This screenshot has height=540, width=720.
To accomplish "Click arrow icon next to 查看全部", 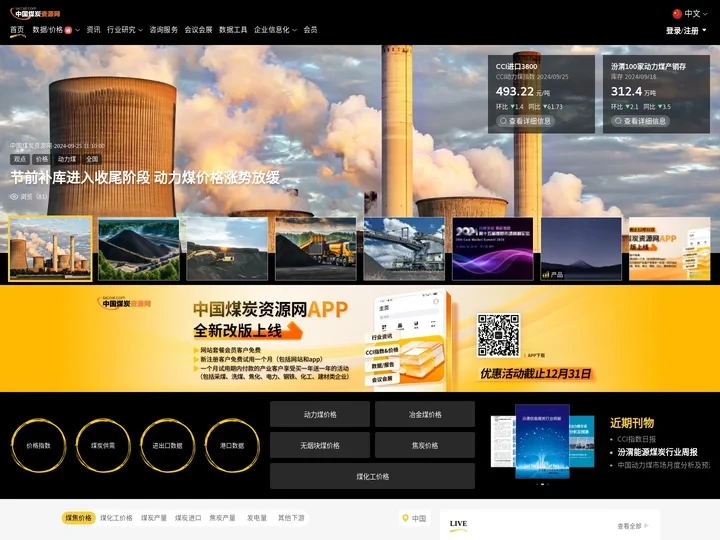I will click(647, 526).
